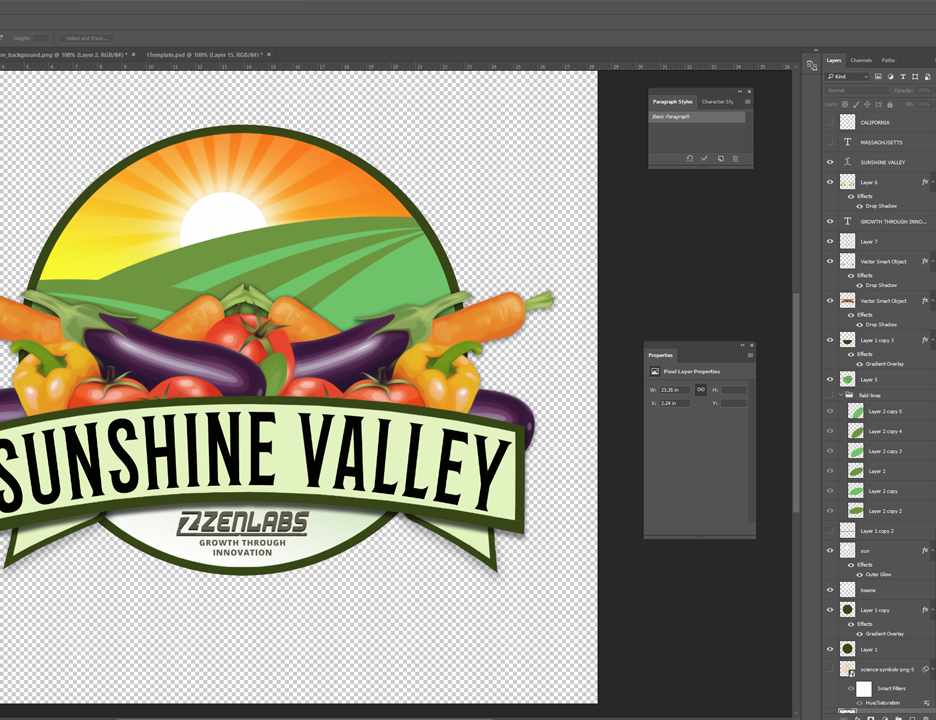This screenshot has width=936, height=720.
Task: Collapse smart filters on science-symbols-png-5
Action: click(932, 669)
